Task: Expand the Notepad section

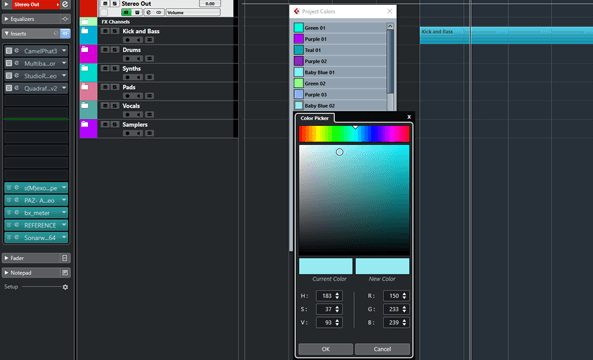Action: [x=6, y=273]
